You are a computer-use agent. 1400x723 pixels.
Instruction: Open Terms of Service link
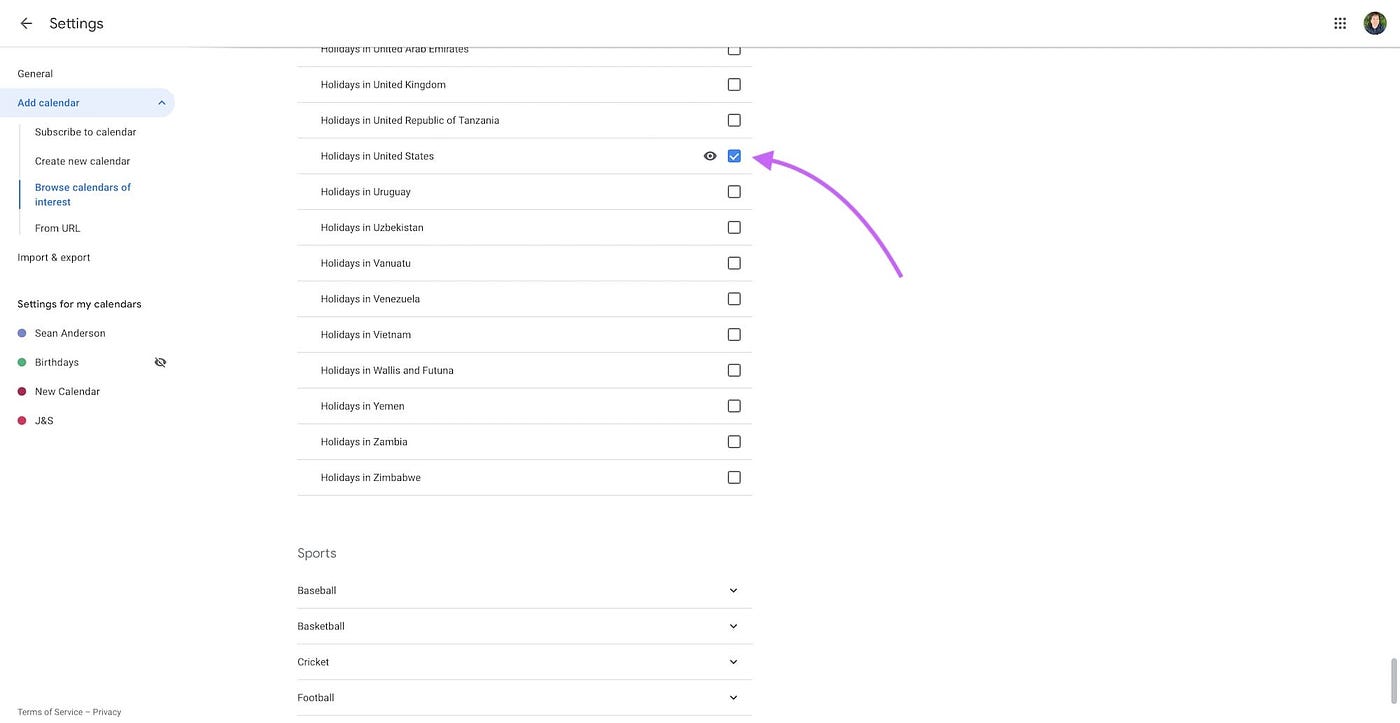(x=50, y=712)
